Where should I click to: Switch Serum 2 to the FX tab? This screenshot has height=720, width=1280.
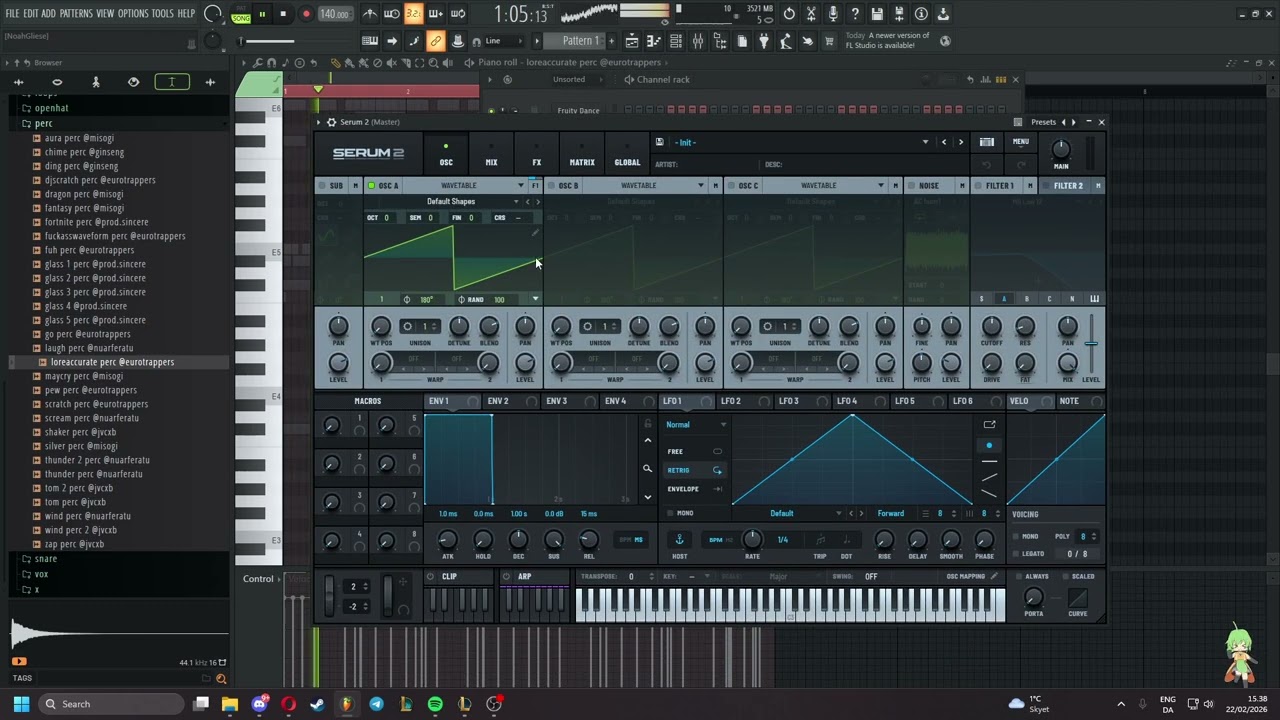coord(536,156)
